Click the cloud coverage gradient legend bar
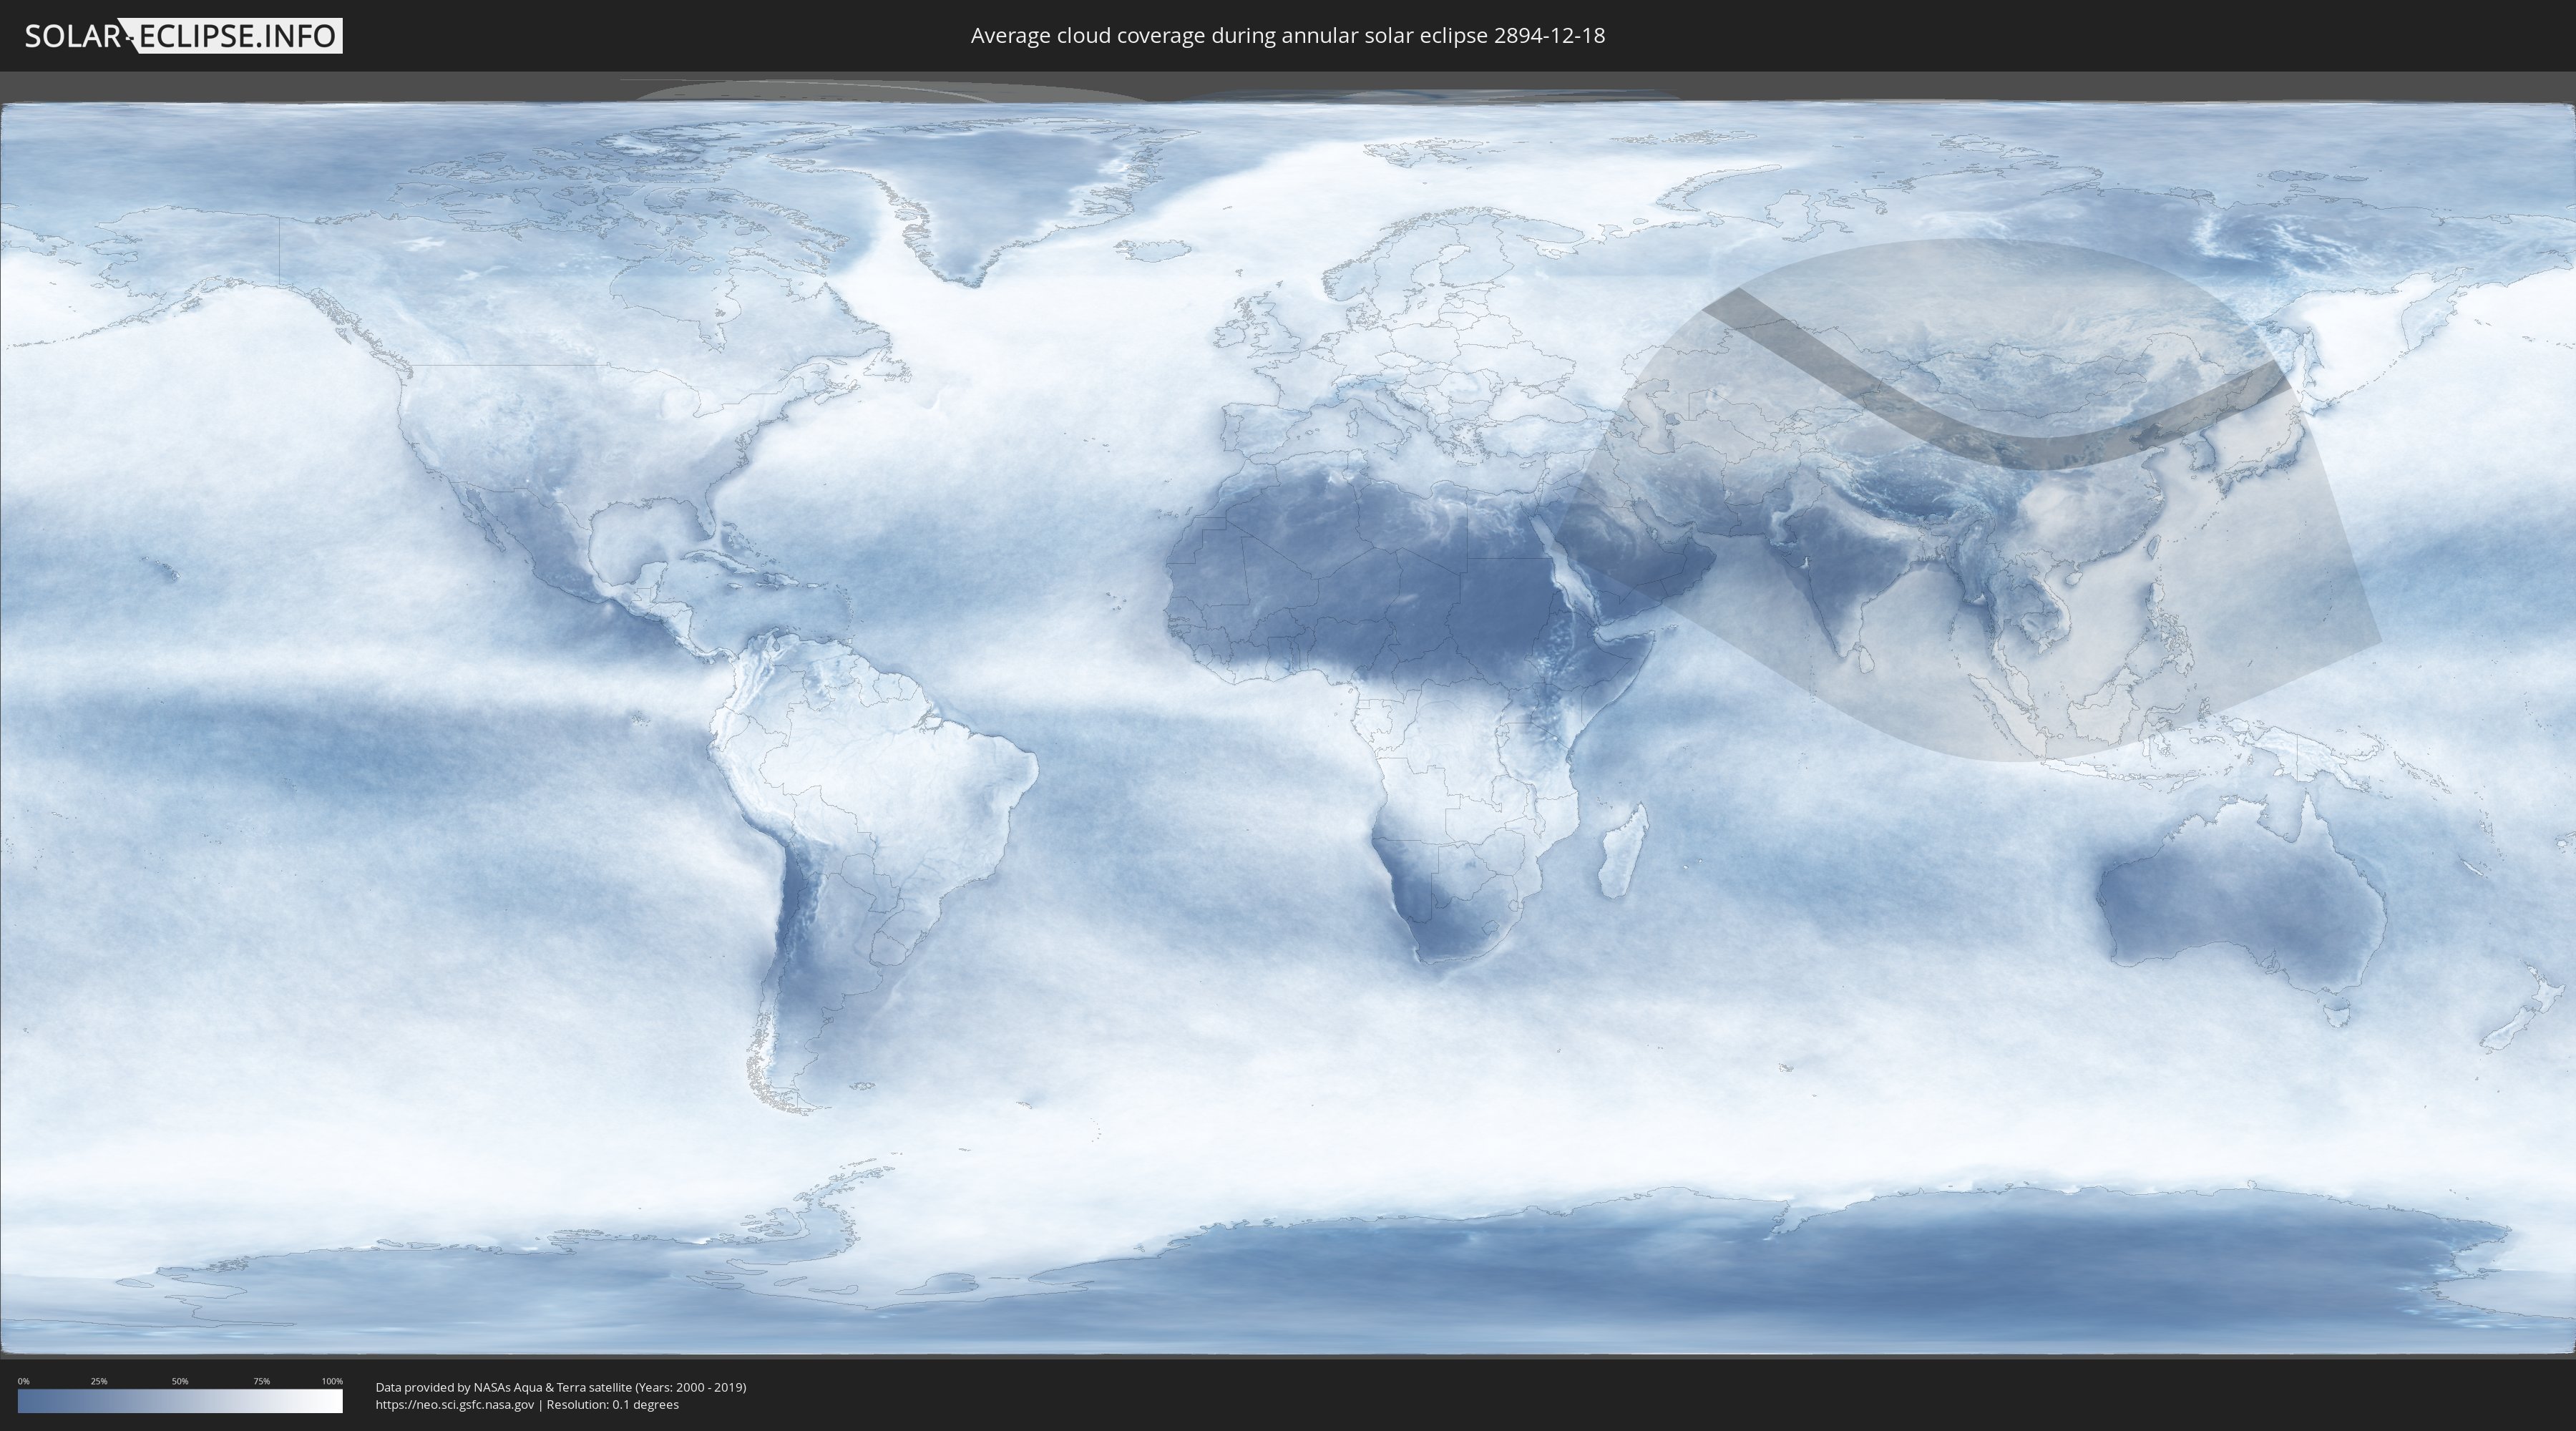 pyautogui.click(x=180, y=1401)
